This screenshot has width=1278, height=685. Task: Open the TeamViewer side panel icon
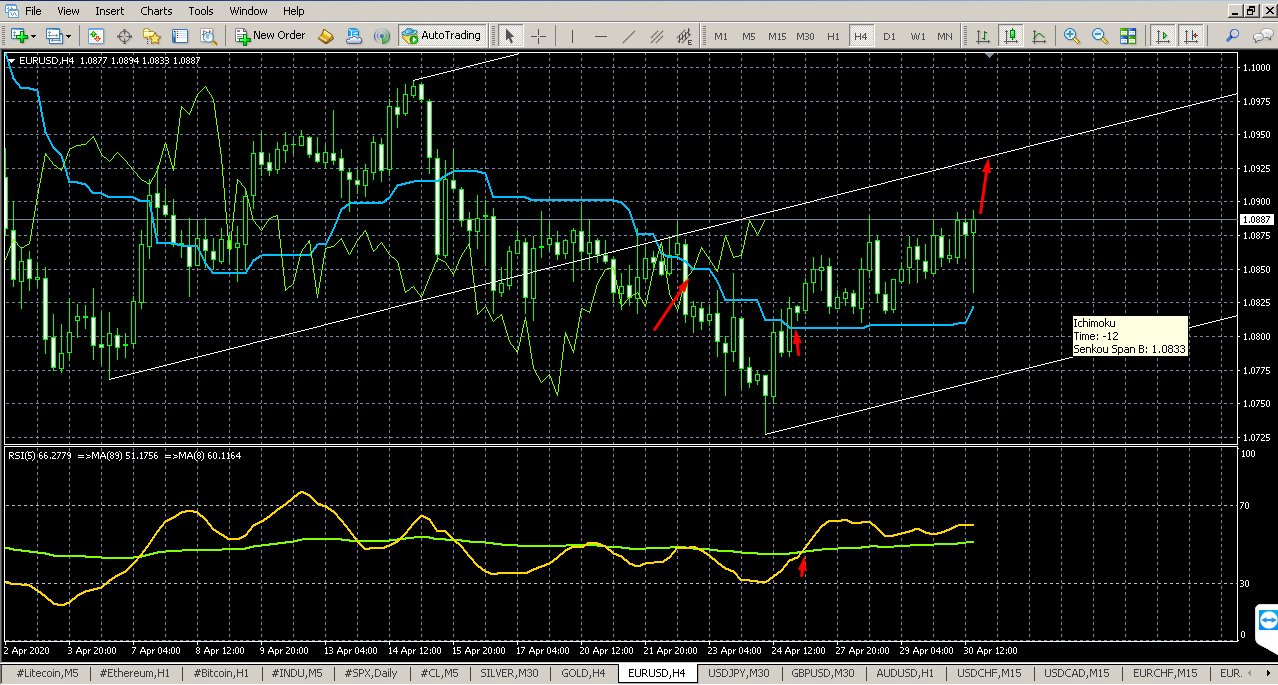point(1268,620)
